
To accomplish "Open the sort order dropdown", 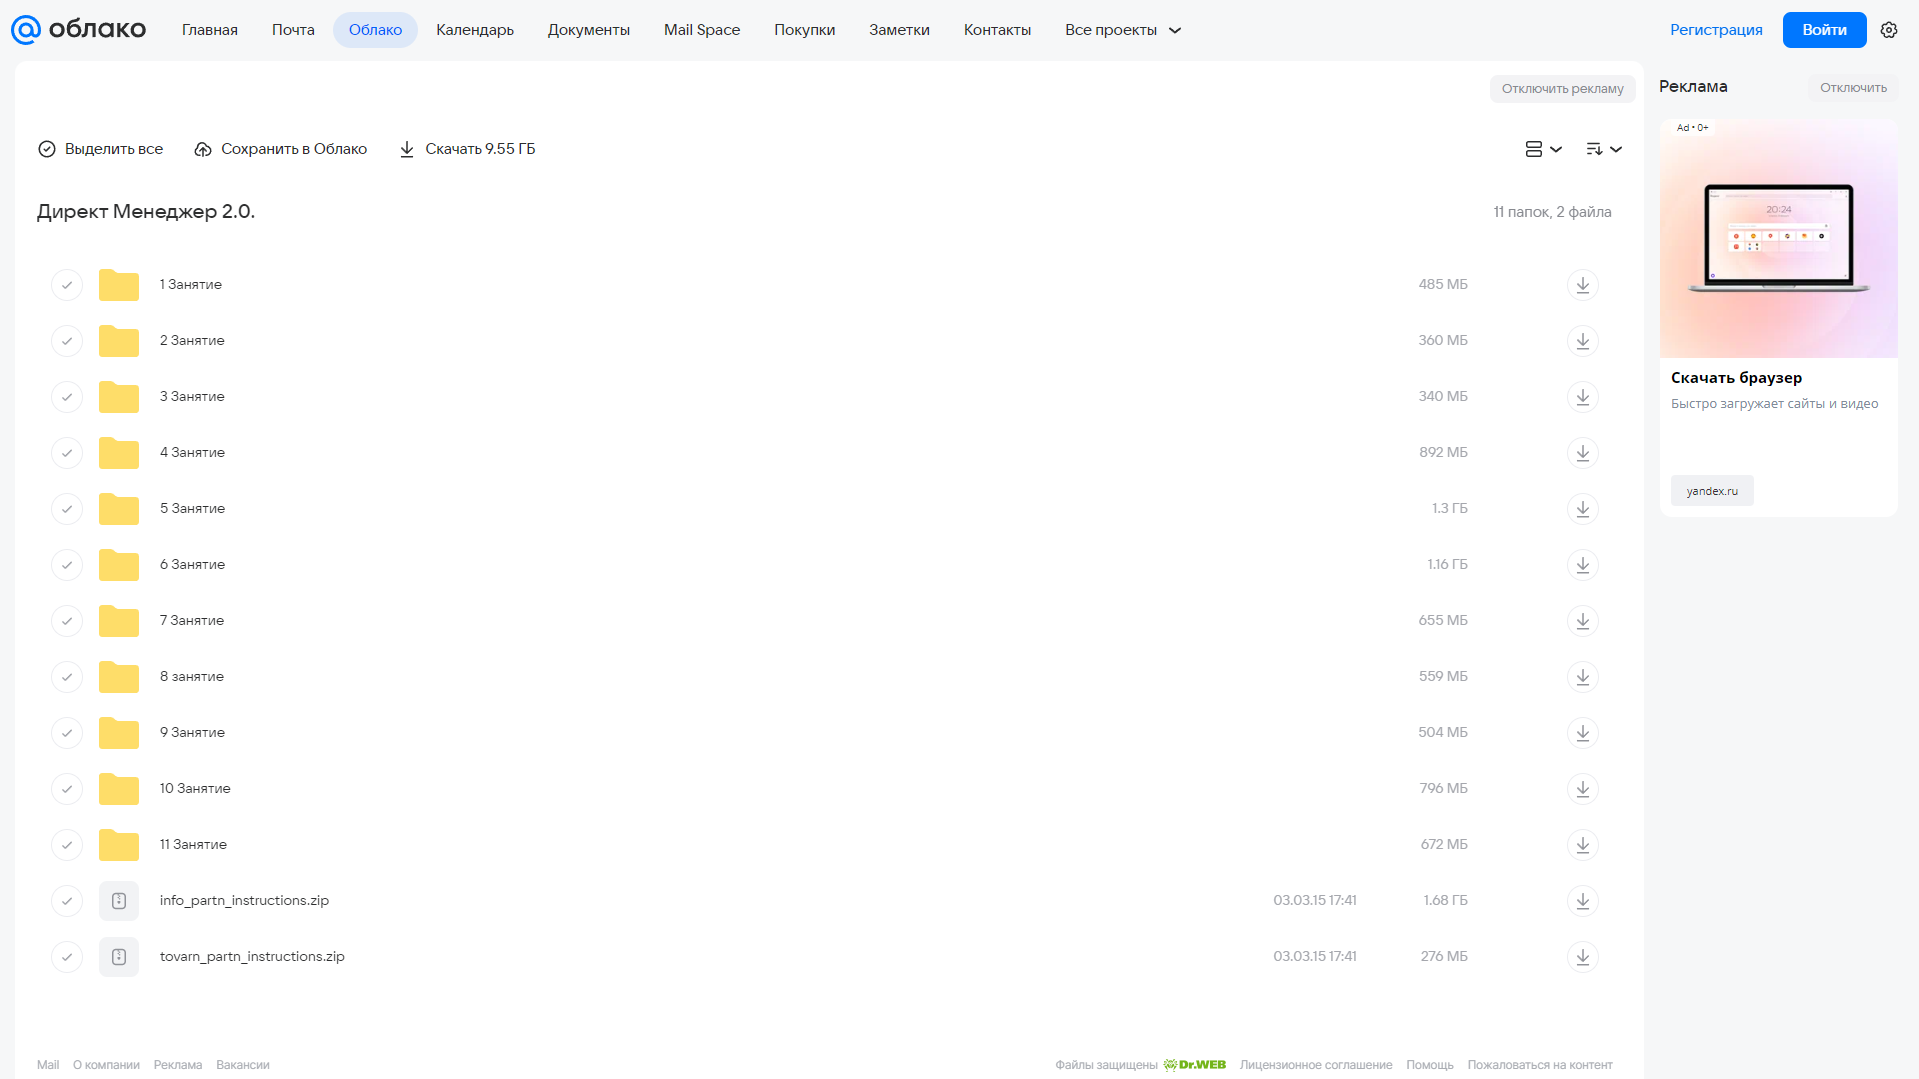I will coord(1603,149).
